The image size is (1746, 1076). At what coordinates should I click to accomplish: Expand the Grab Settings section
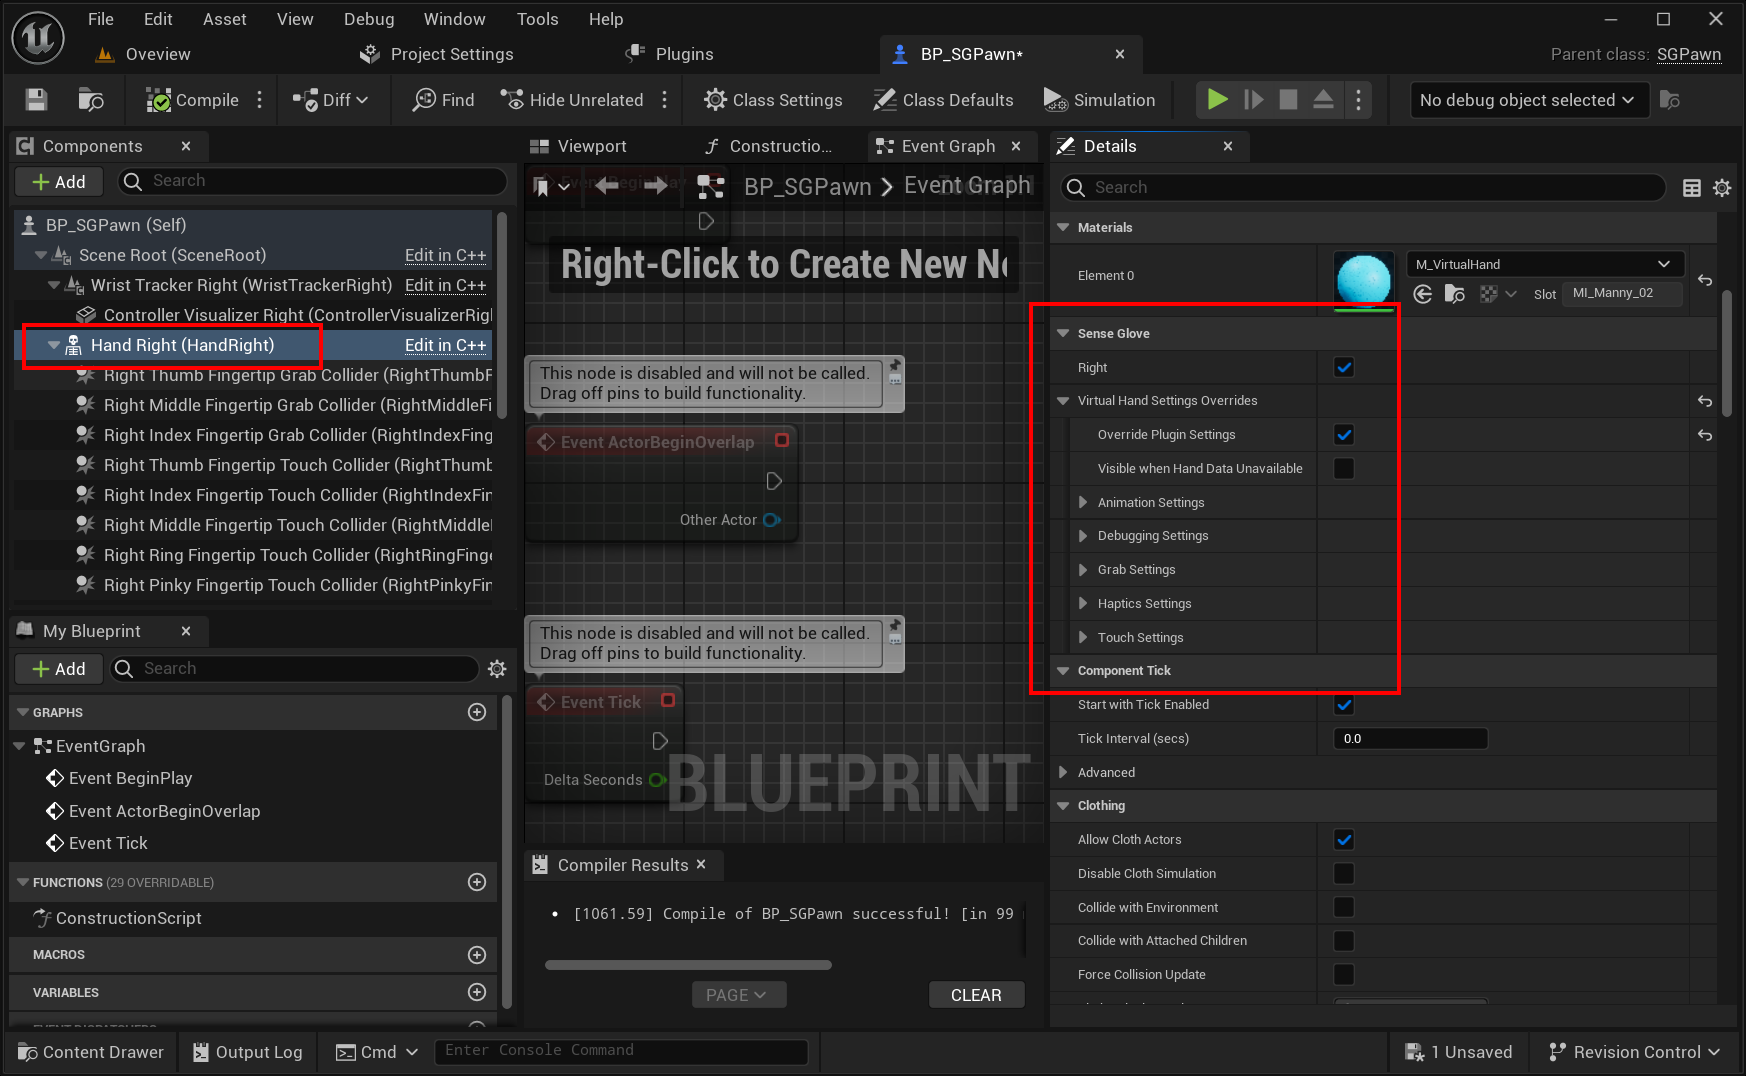click(x=1083, y=570)
